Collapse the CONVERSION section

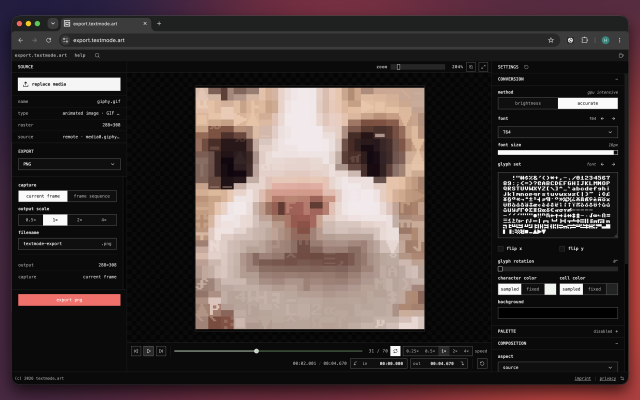(x=616, y=79)
